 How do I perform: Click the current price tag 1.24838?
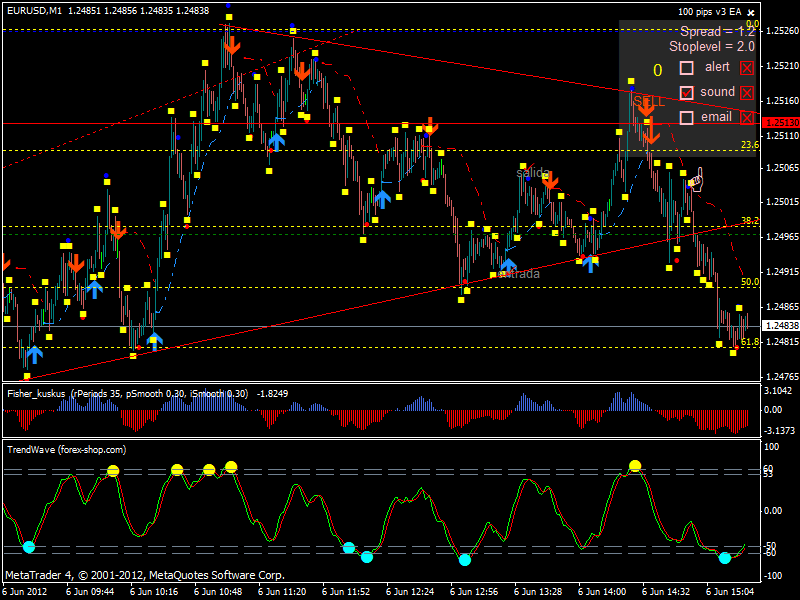point(780,326)
